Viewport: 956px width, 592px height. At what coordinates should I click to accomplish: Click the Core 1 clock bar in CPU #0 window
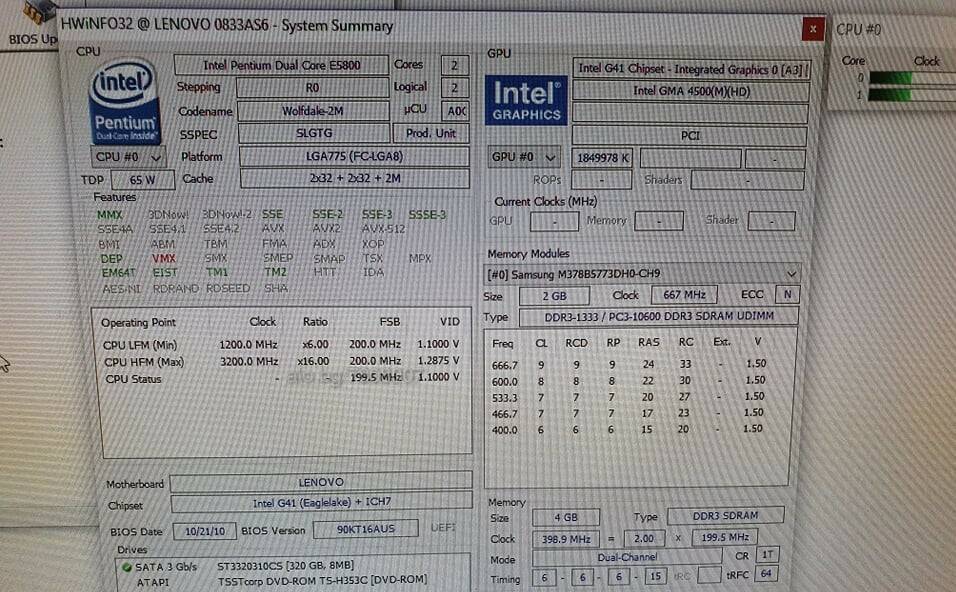[x=911, y=95]
